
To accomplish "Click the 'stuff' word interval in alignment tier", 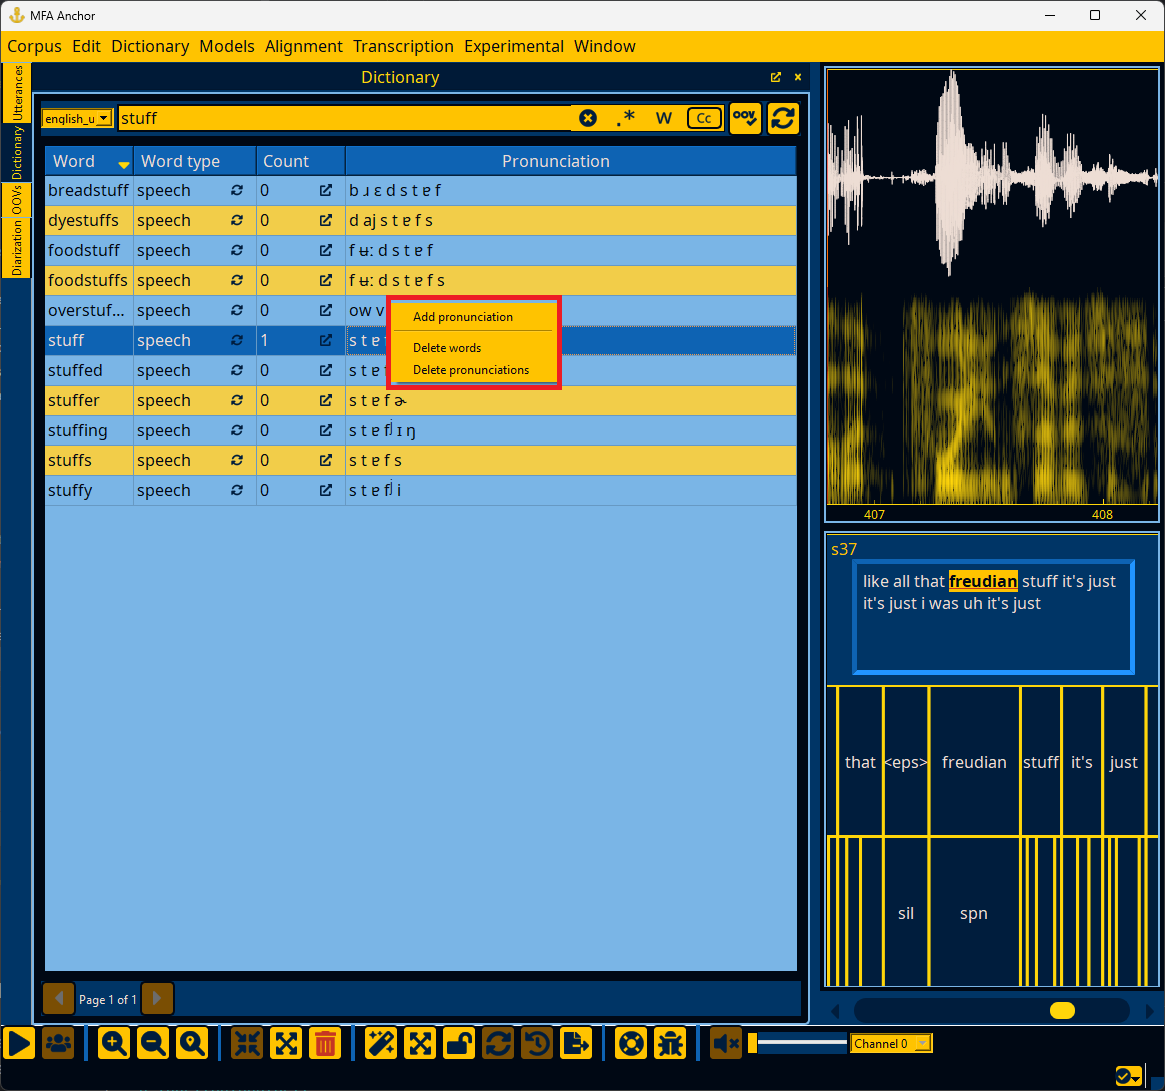I will tap(1041, 762).
